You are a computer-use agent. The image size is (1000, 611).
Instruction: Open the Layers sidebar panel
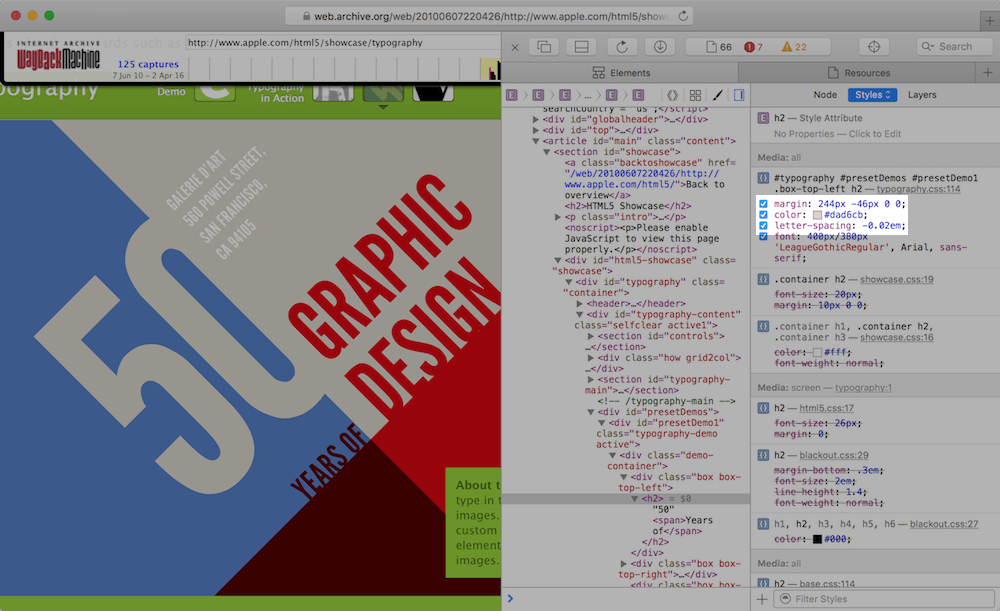click(x=922, y=94)
